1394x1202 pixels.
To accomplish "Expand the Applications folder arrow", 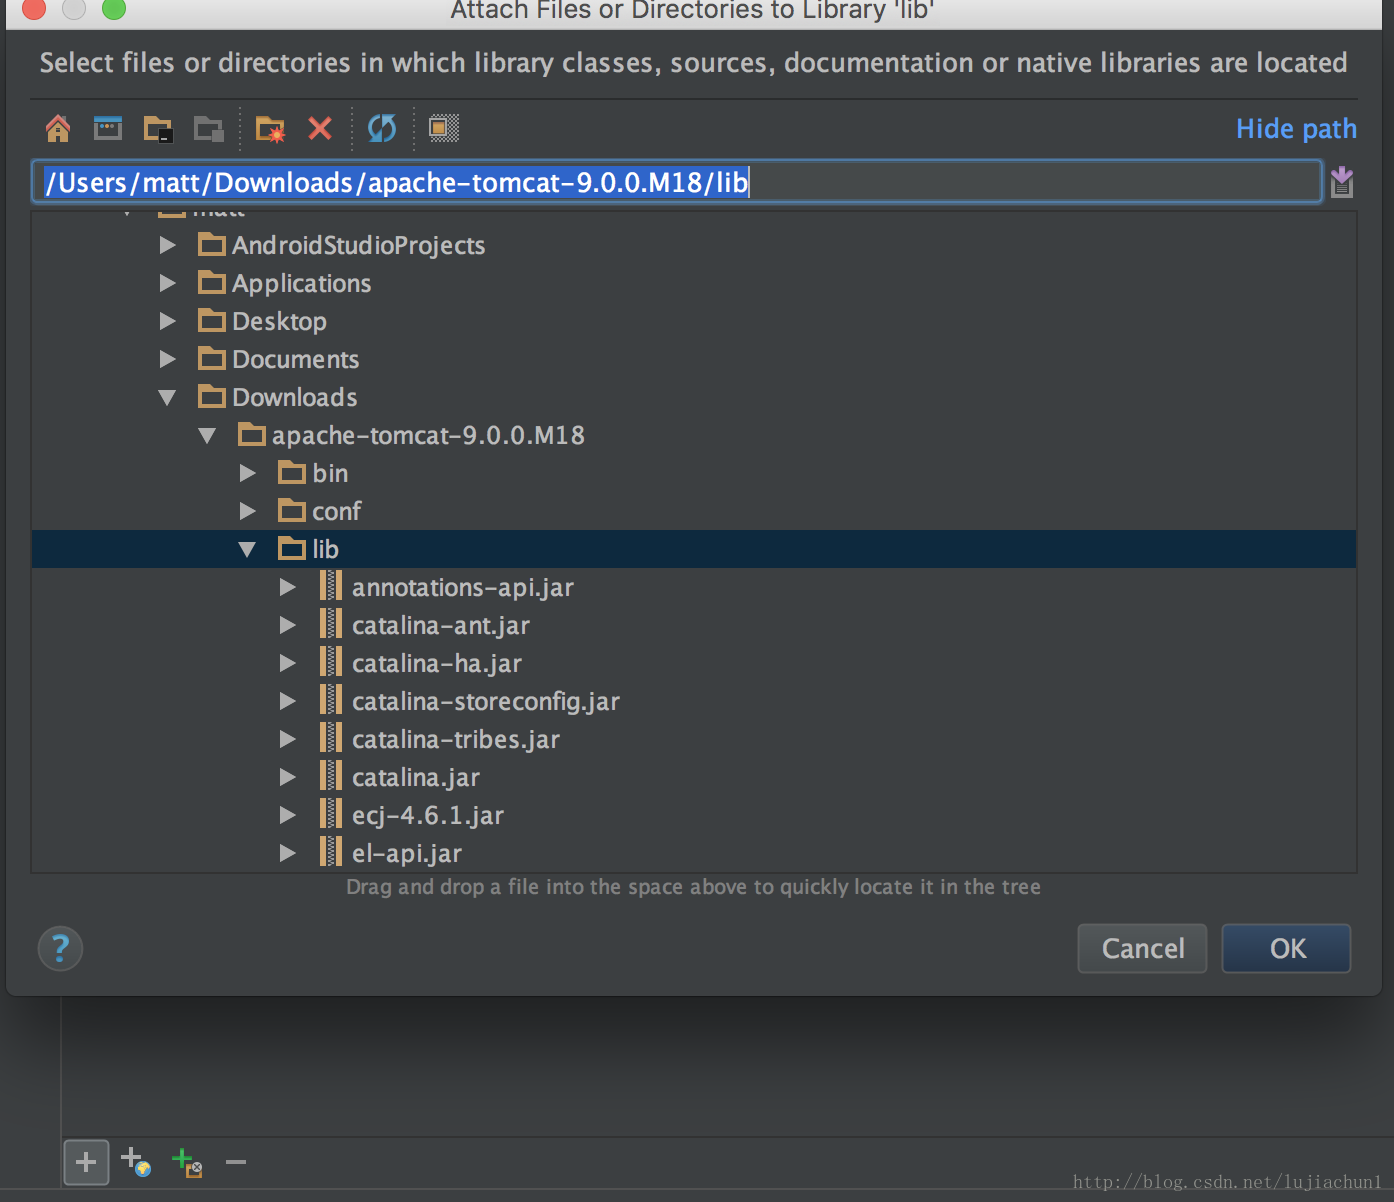I will tap(168, 283).
